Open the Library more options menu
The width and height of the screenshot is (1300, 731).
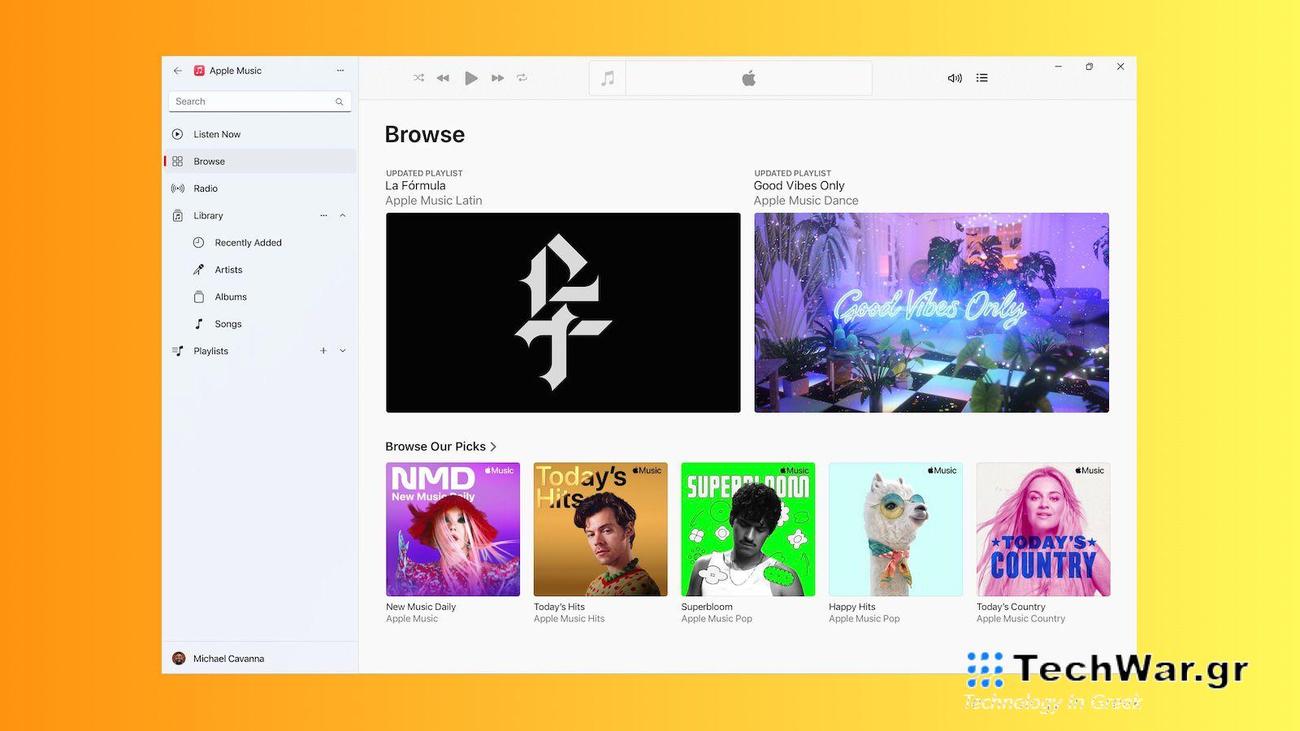point(323,214)
